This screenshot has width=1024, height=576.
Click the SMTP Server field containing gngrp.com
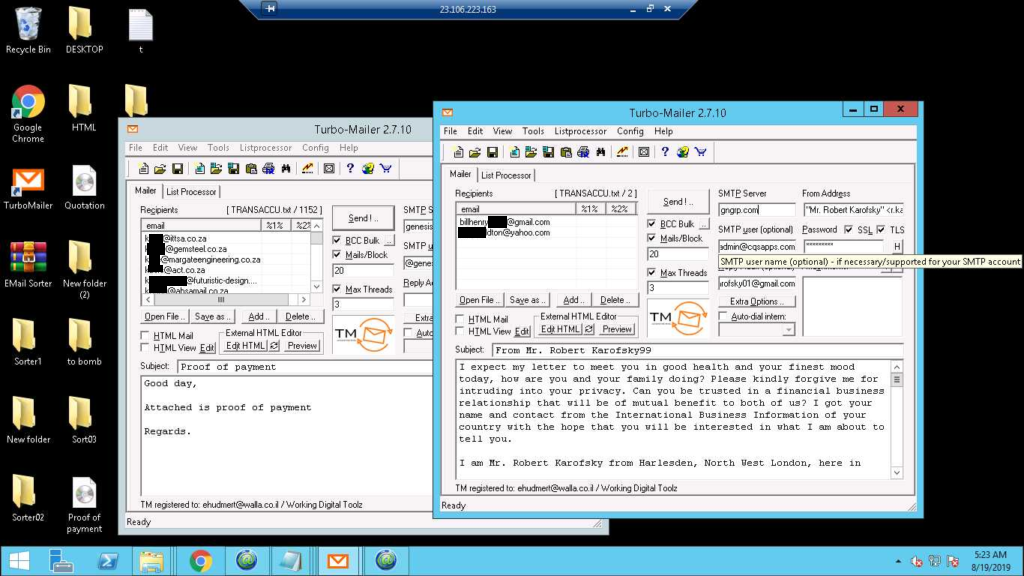tap(757, 210)
